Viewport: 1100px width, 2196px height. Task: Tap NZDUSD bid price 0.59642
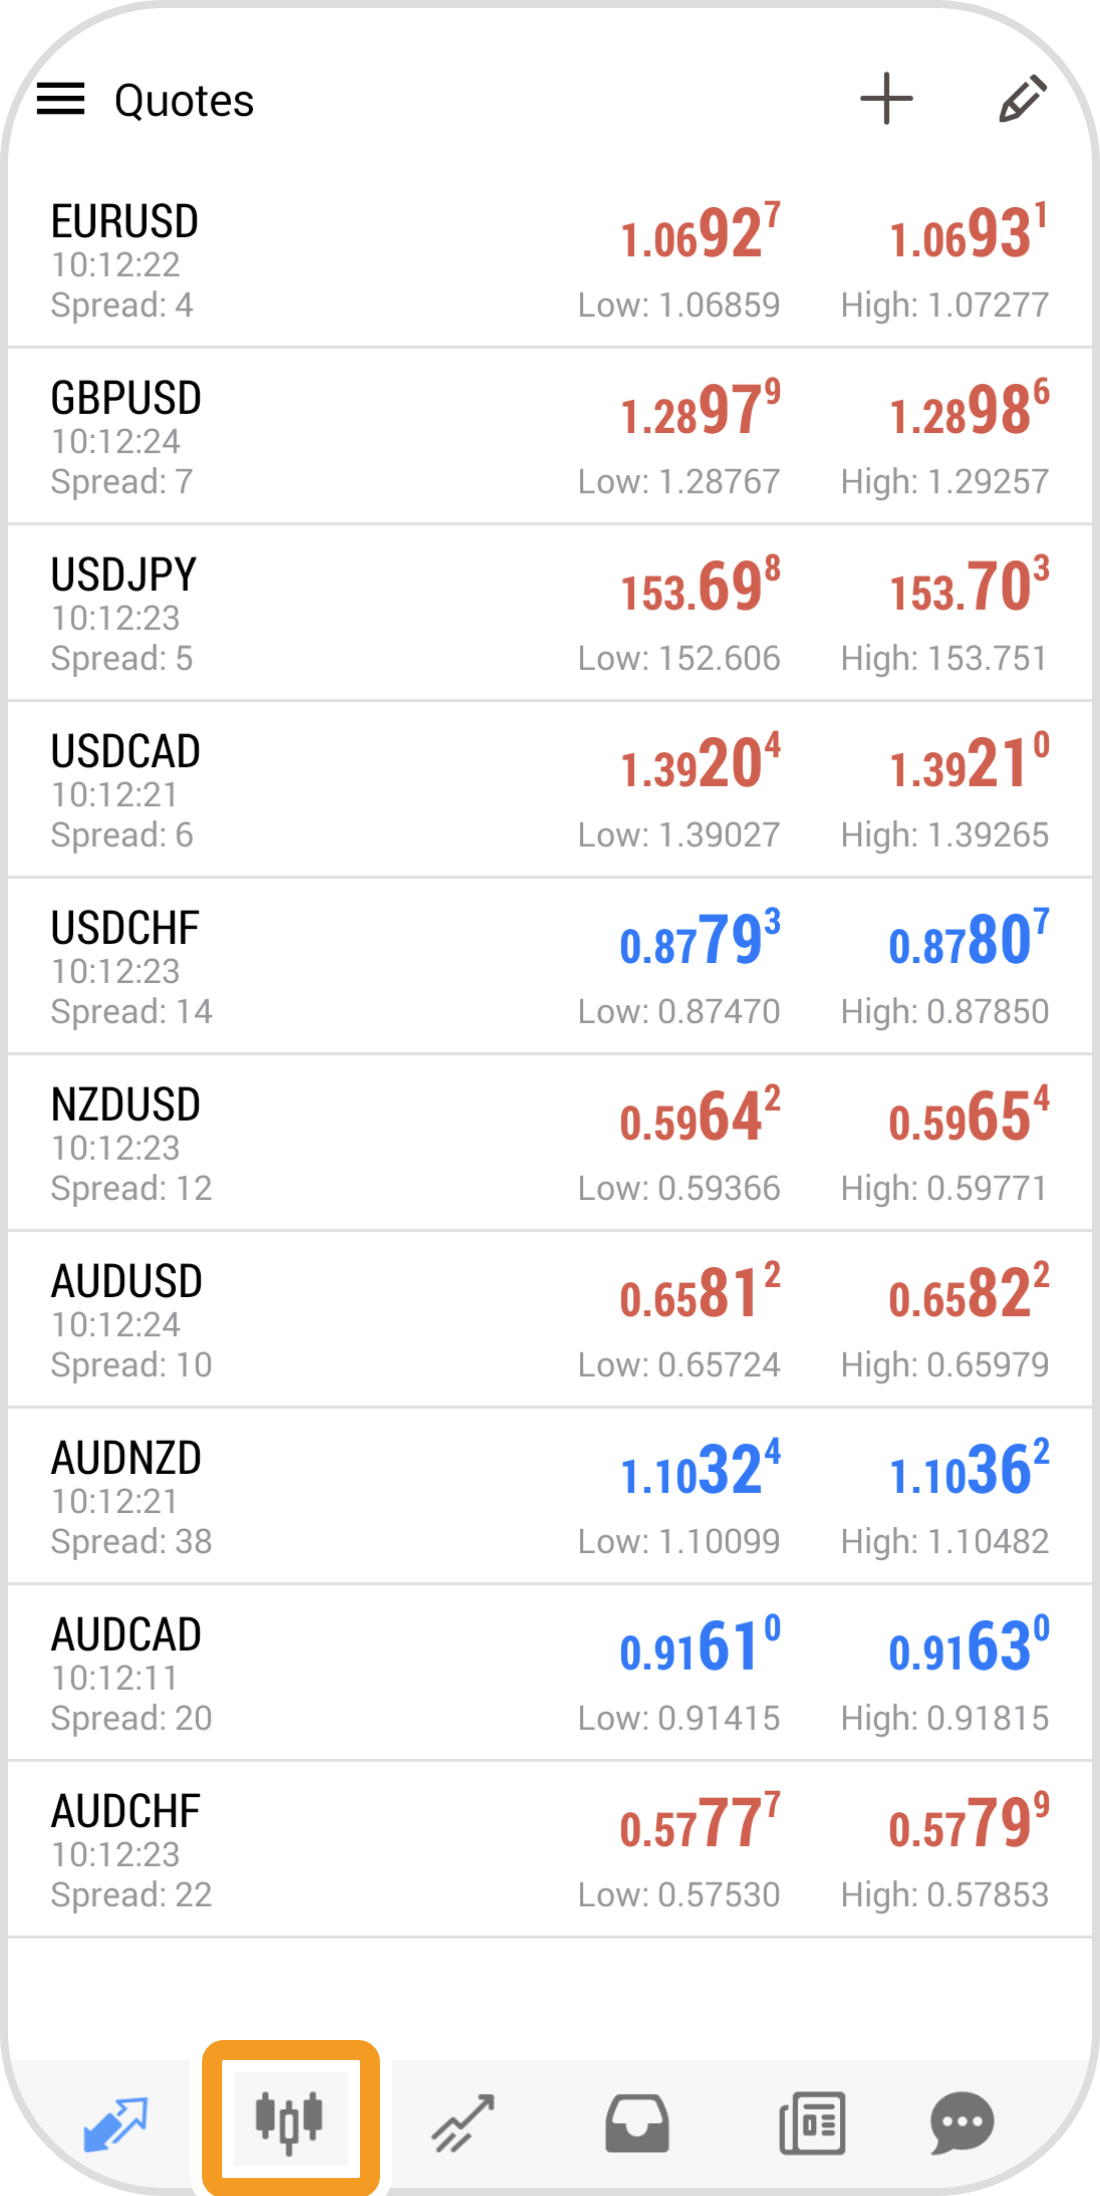pos(700,1117)
